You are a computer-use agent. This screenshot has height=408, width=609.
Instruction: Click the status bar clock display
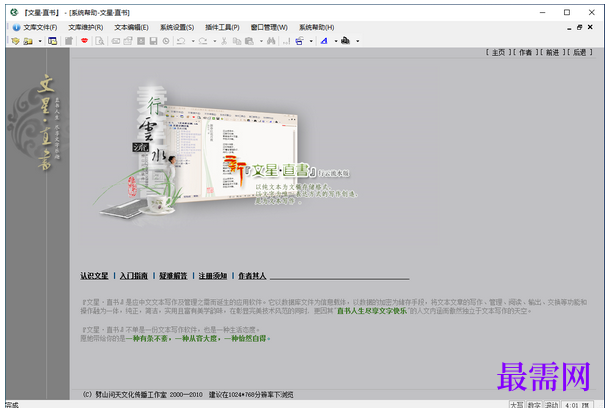577,405
